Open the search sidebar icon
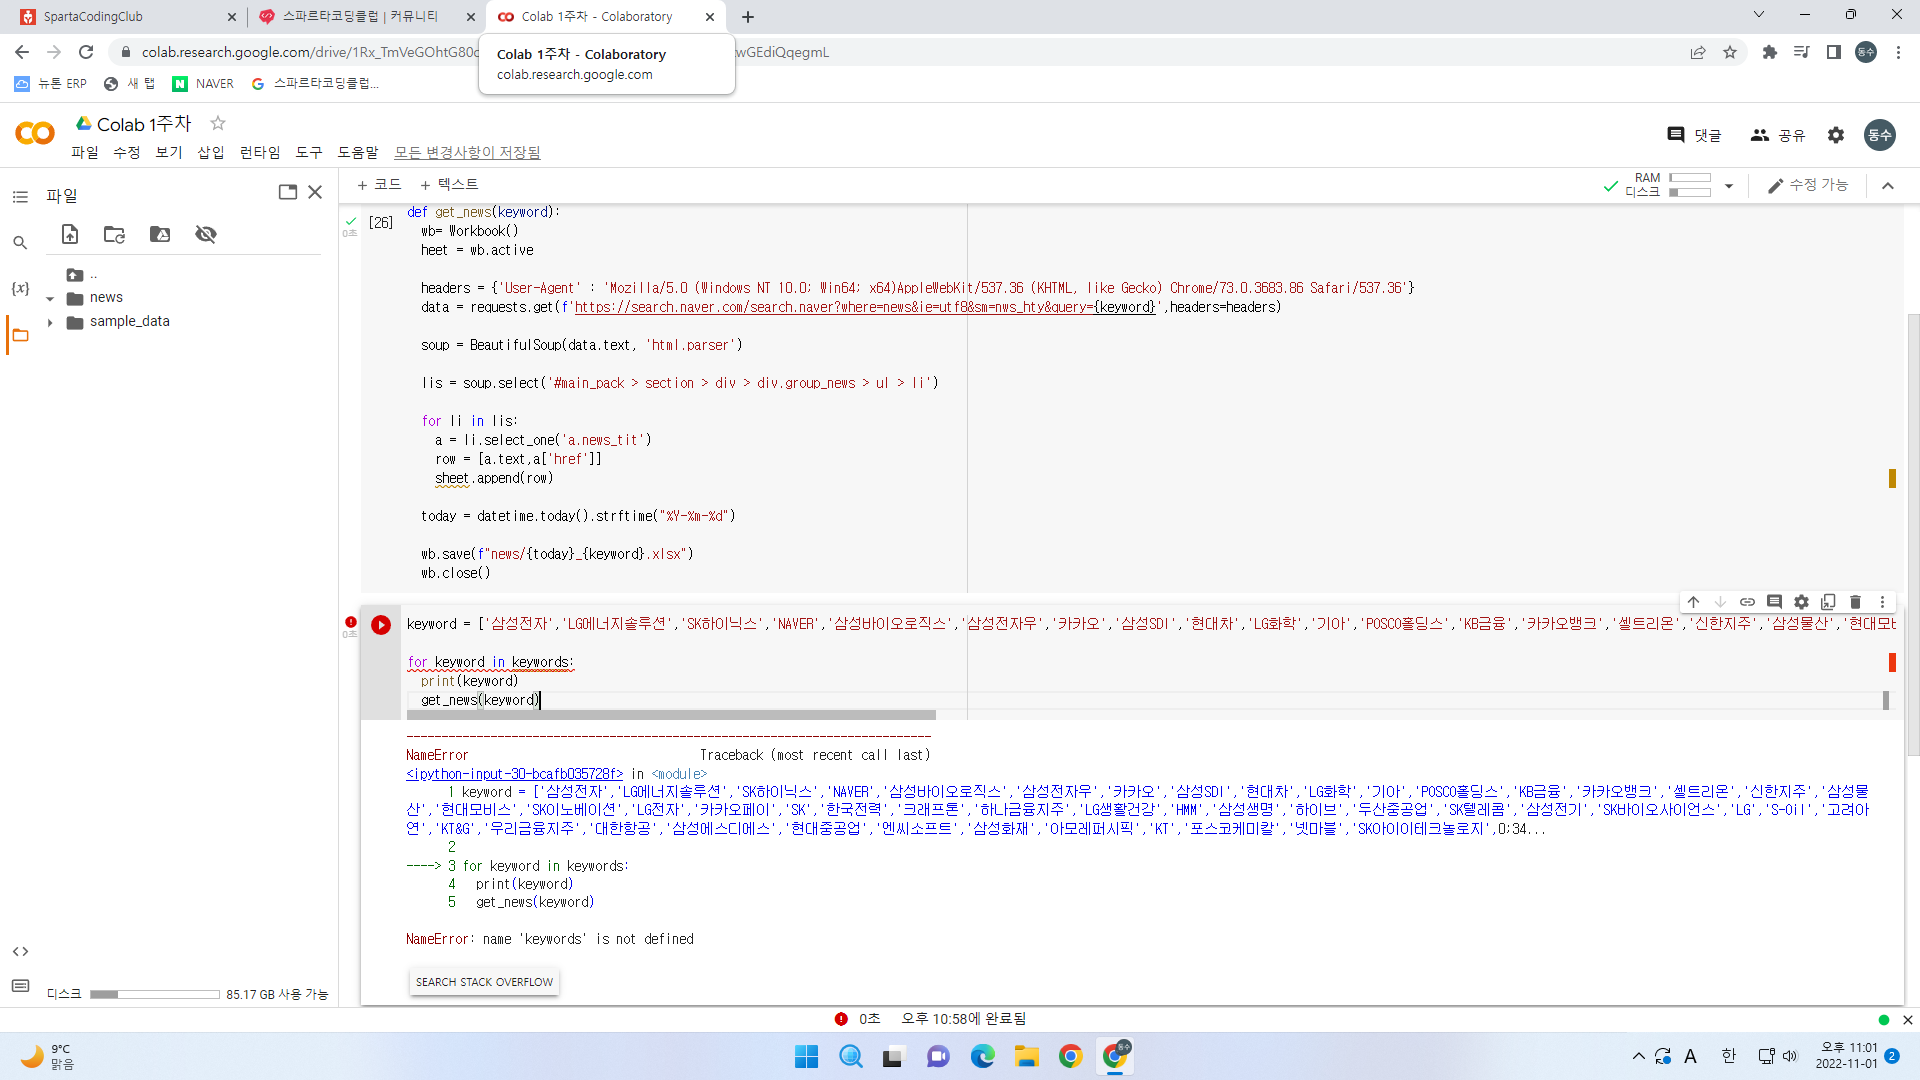The width and height of the screenshot is (1920, 1080). (20, 243)
